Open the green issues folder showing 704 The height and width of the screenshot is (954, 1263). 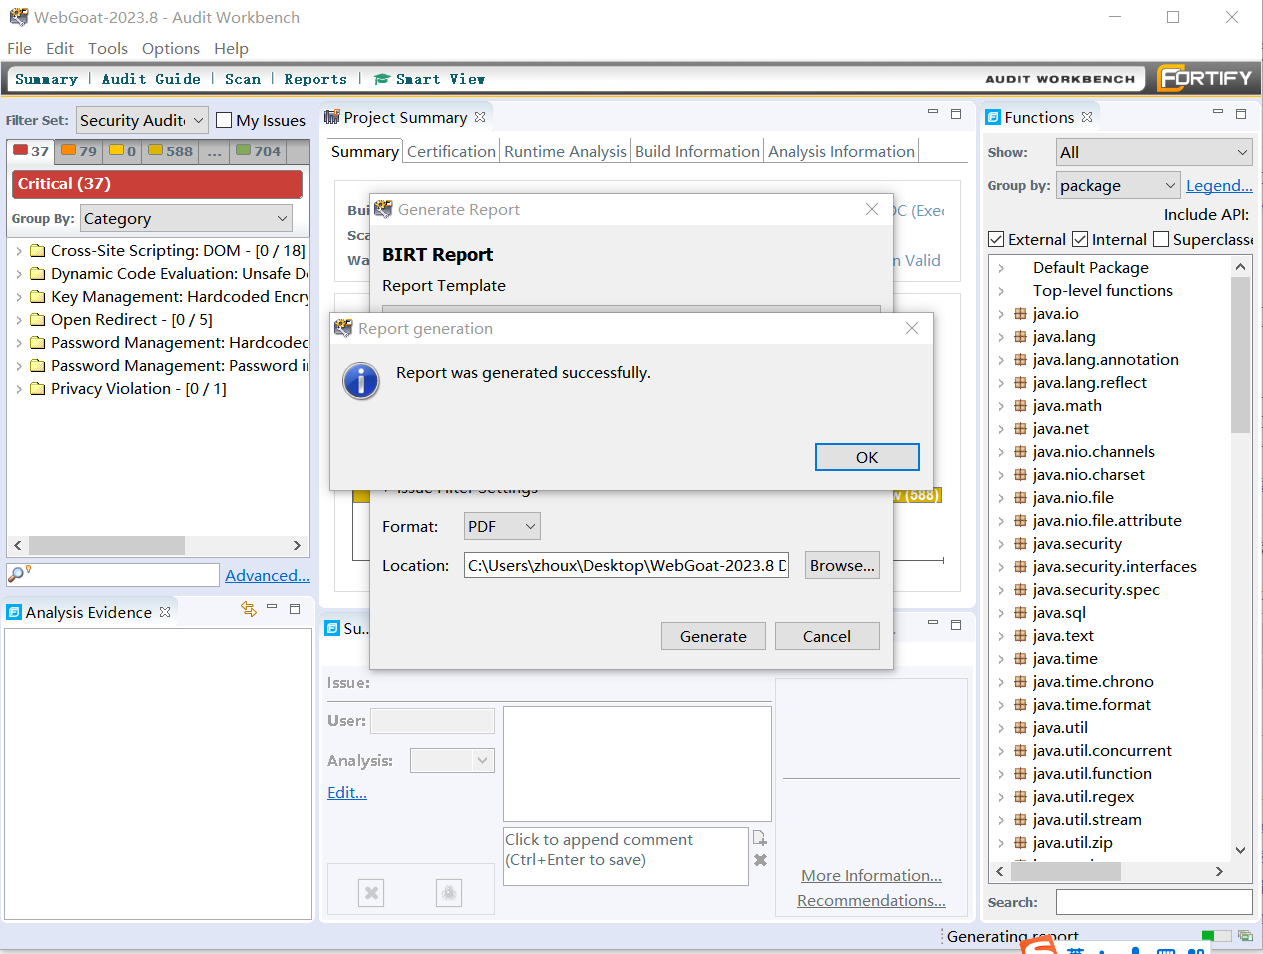click(258, 151)
